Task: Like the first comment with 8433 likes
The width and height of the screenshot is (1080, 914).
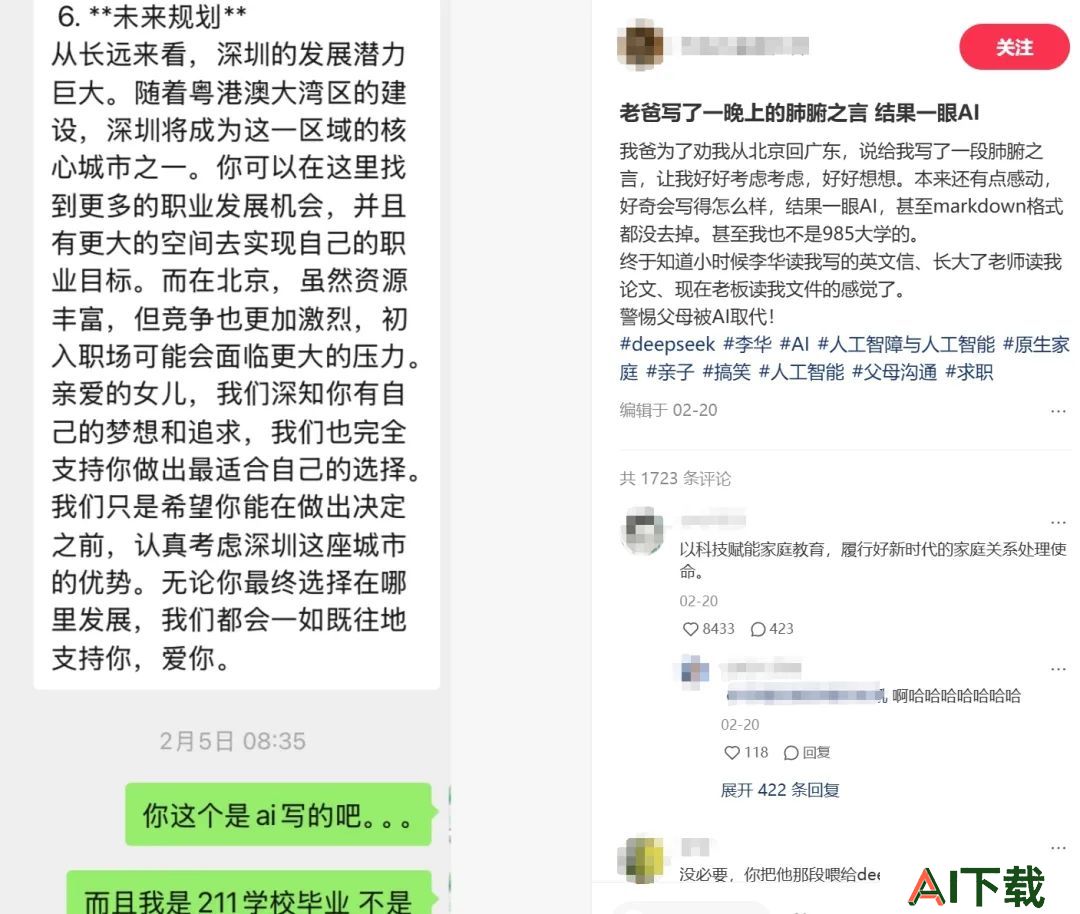Action: [690, 629]
